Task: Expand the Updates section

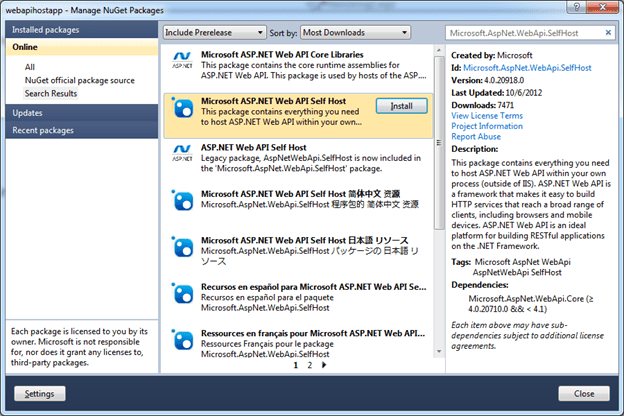Action: [78, 113]
